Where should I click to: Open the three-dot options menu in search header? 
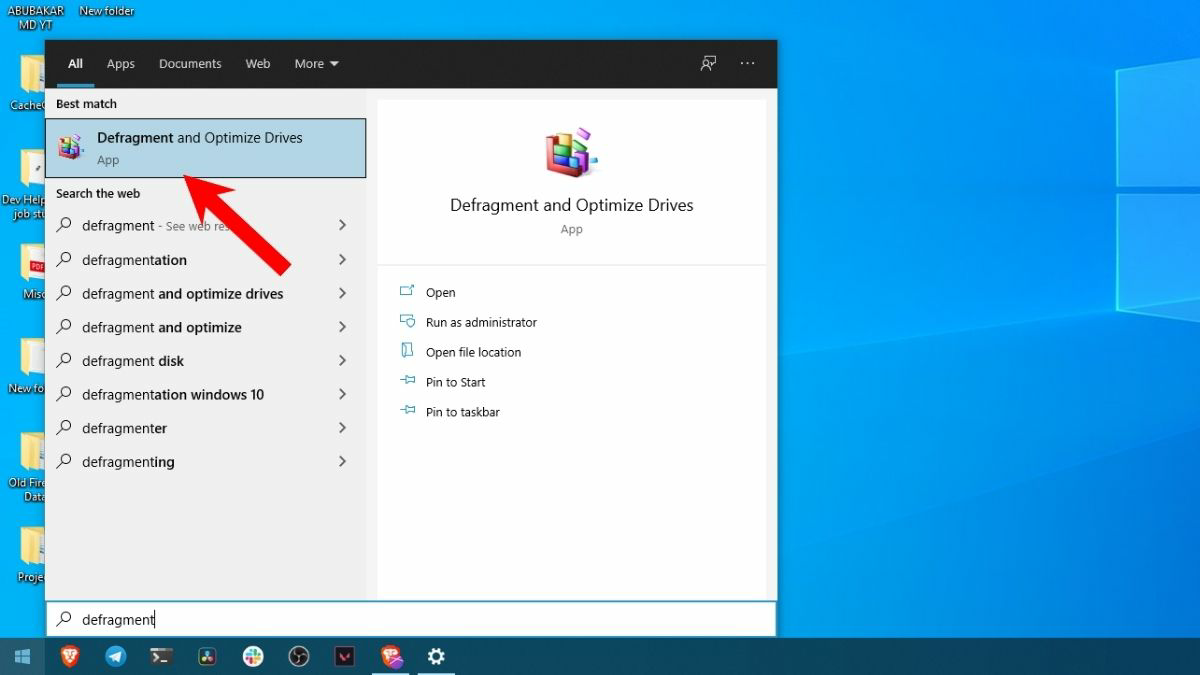(748, 63)
